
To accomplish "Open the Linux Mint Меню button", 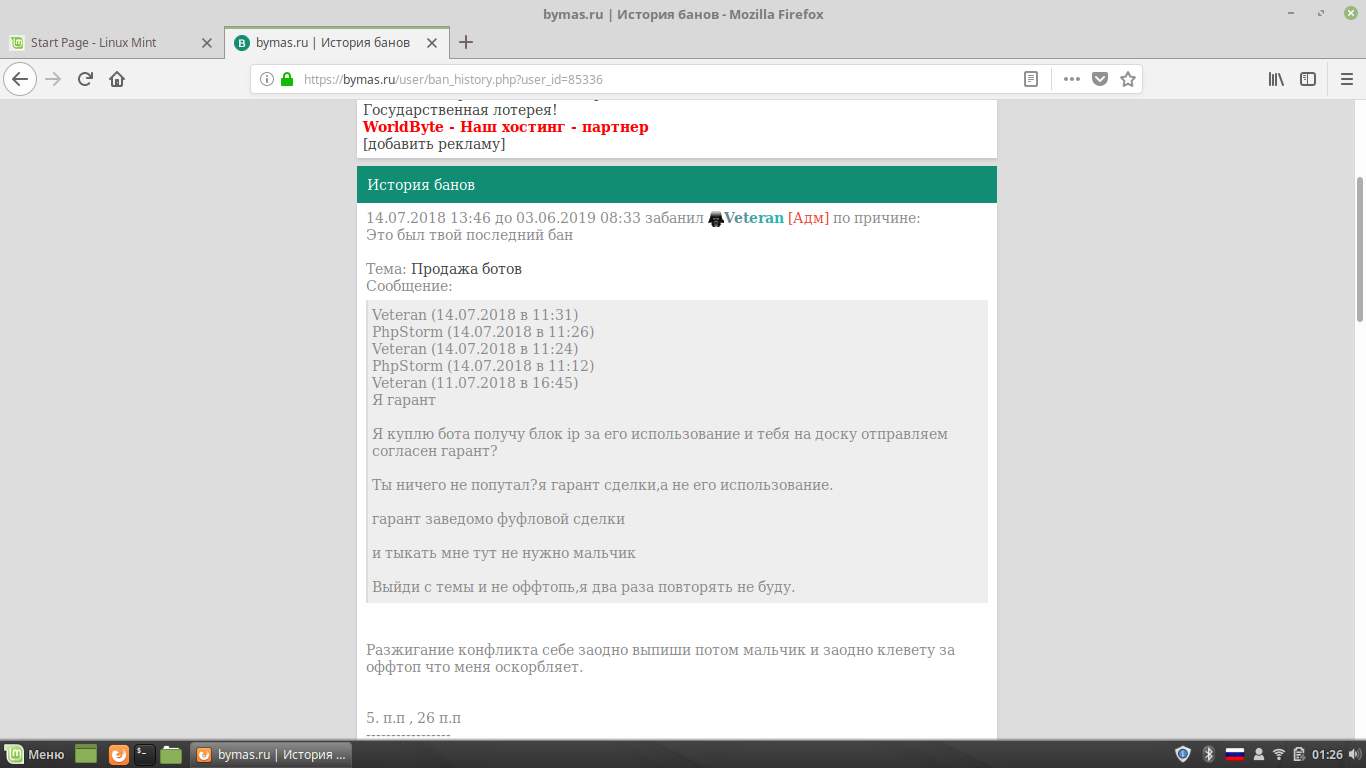I will 36,754.
